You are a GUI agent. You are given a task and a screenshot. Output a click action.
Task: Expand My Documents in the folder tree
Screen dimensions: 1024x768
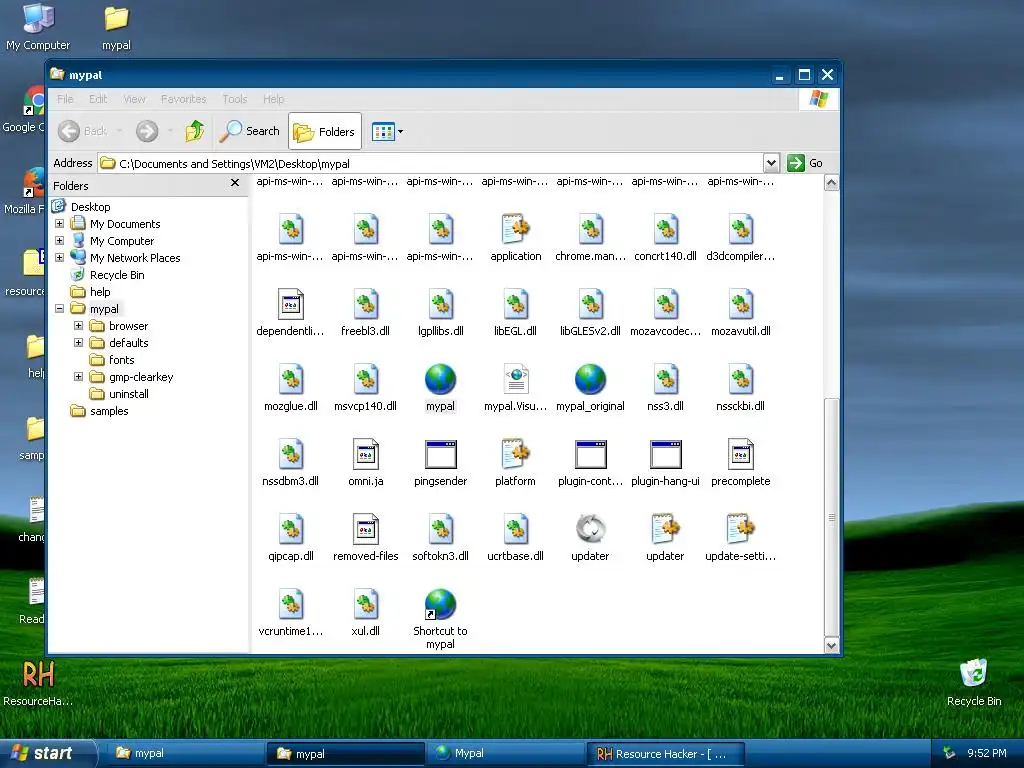coord(59,224)
